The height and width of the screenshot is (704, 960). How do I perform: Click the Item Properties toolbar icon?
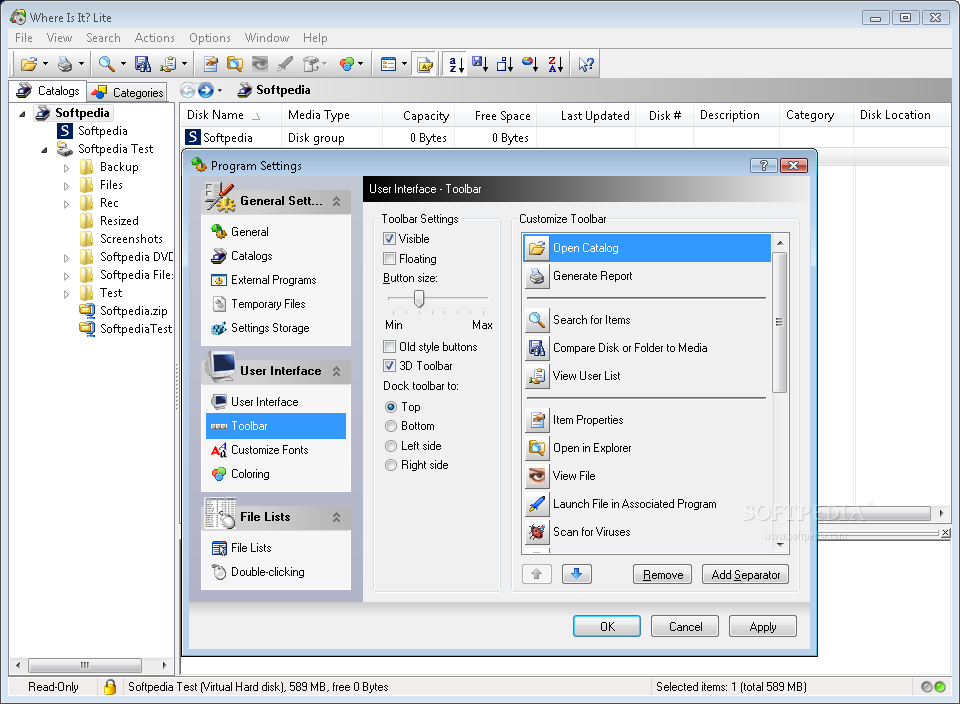211,64
